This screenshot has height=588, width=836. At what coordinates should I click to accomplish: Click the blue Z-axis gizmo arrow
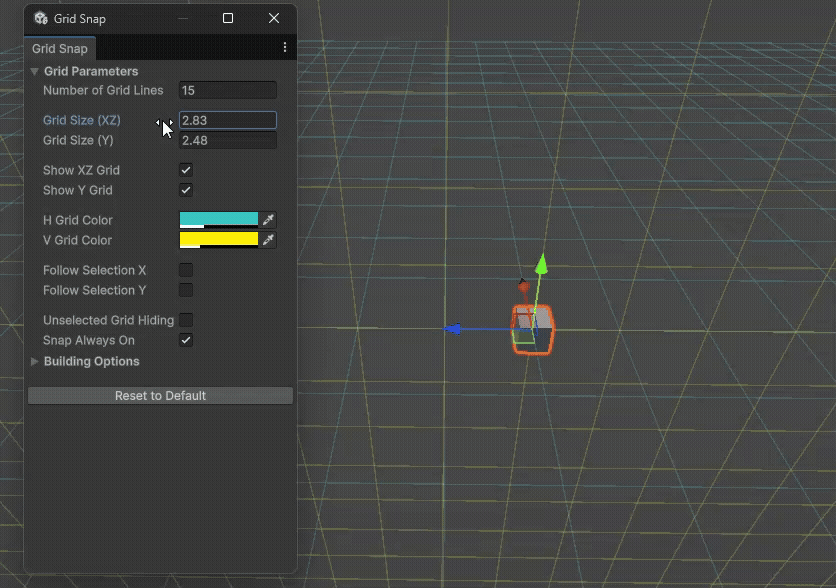click(x=453, y=329)
